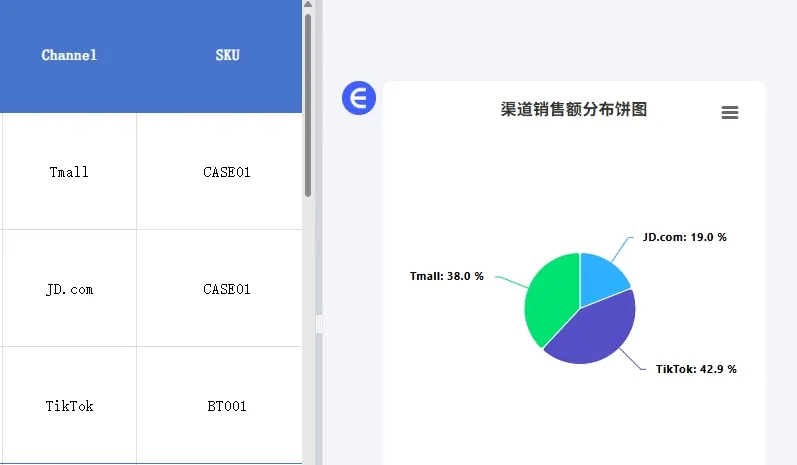Click the scroll-up arrow above the table
The image size is (797, 465).
click(x=308, y=5)
